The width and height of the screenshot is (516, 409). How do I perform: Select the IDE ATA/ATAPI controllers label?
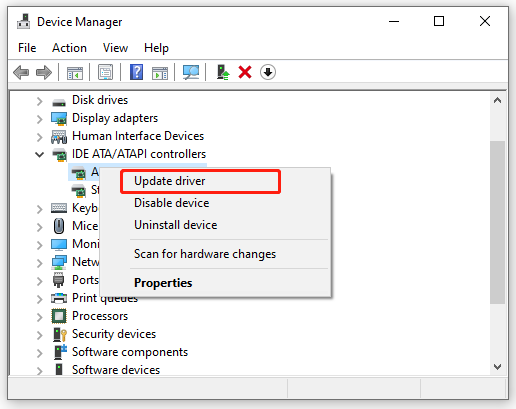(139, 154)
